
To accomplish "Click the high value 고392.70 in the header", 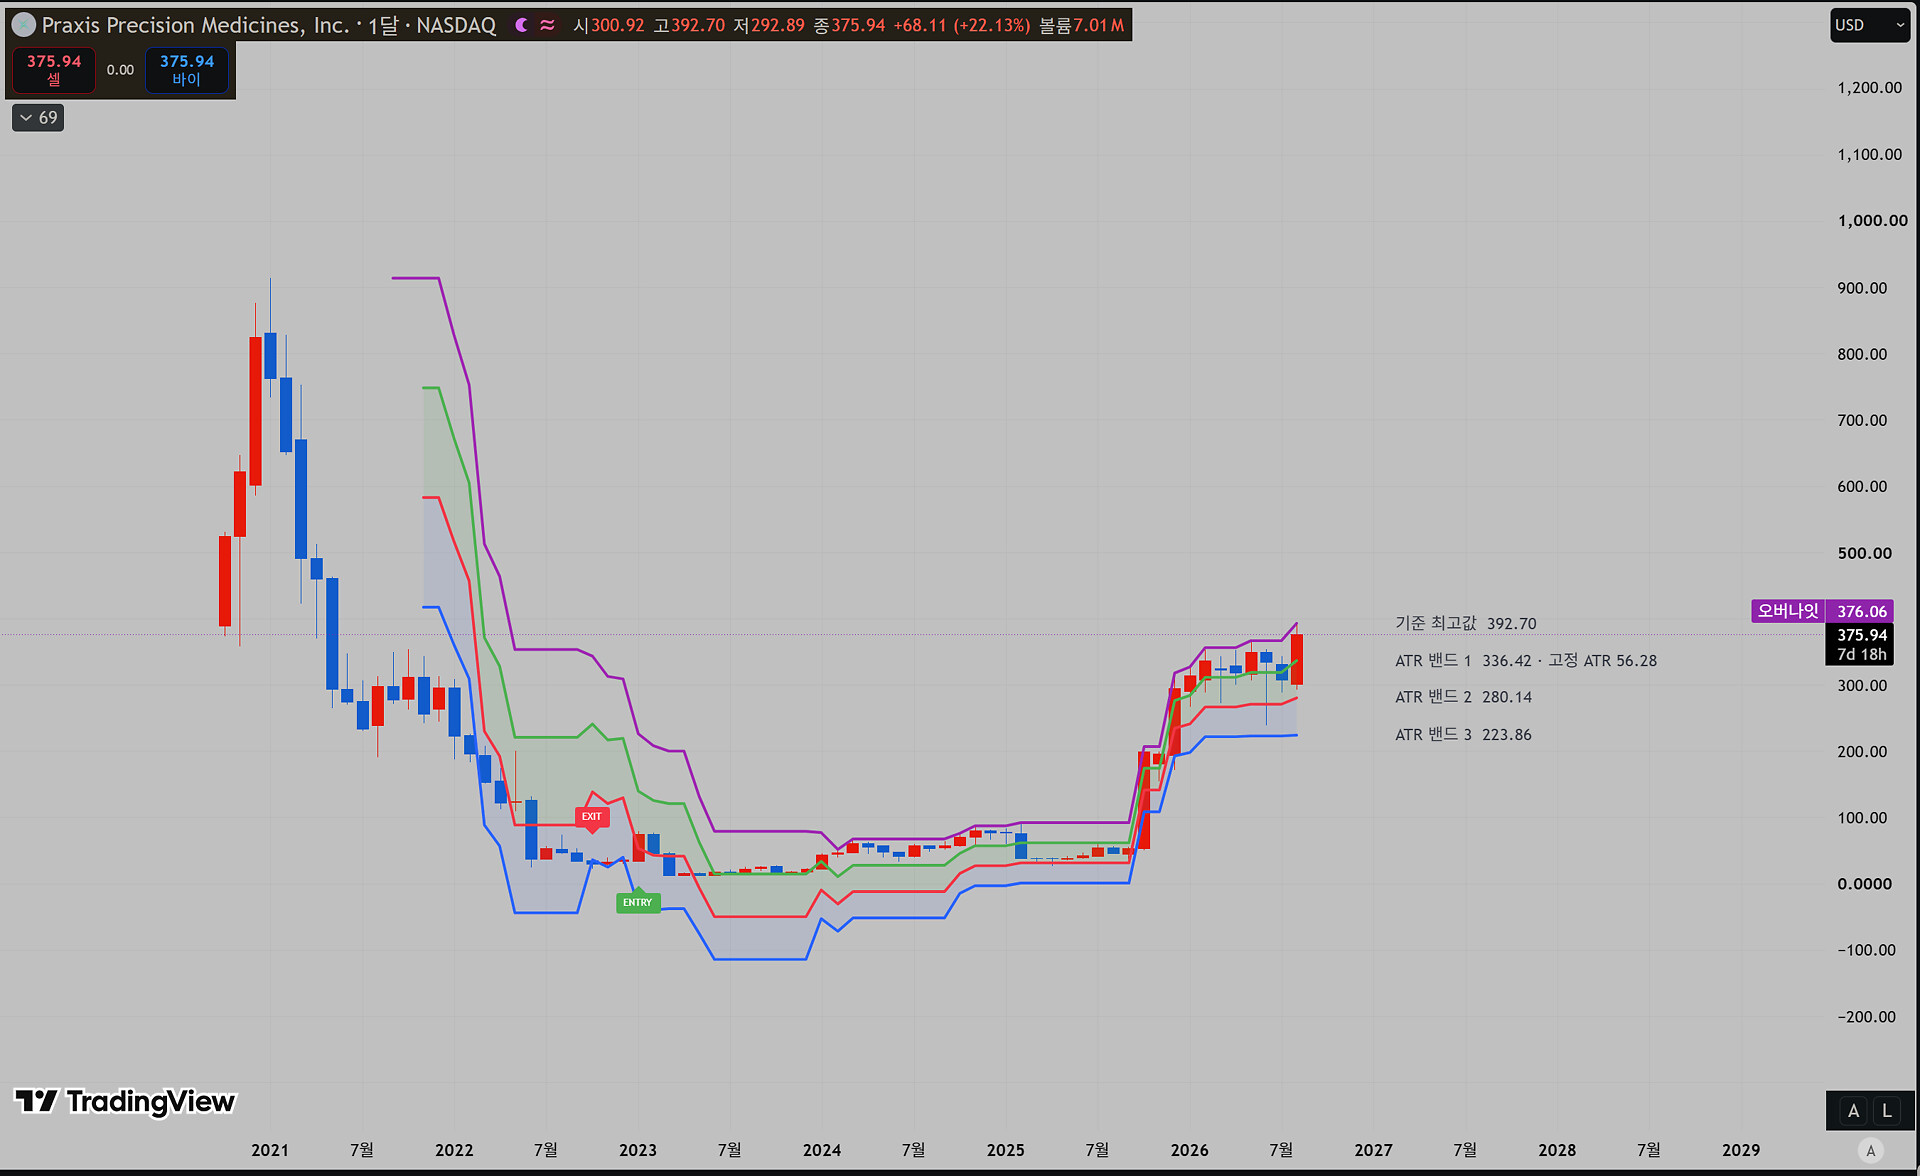I will coord(689,25).
